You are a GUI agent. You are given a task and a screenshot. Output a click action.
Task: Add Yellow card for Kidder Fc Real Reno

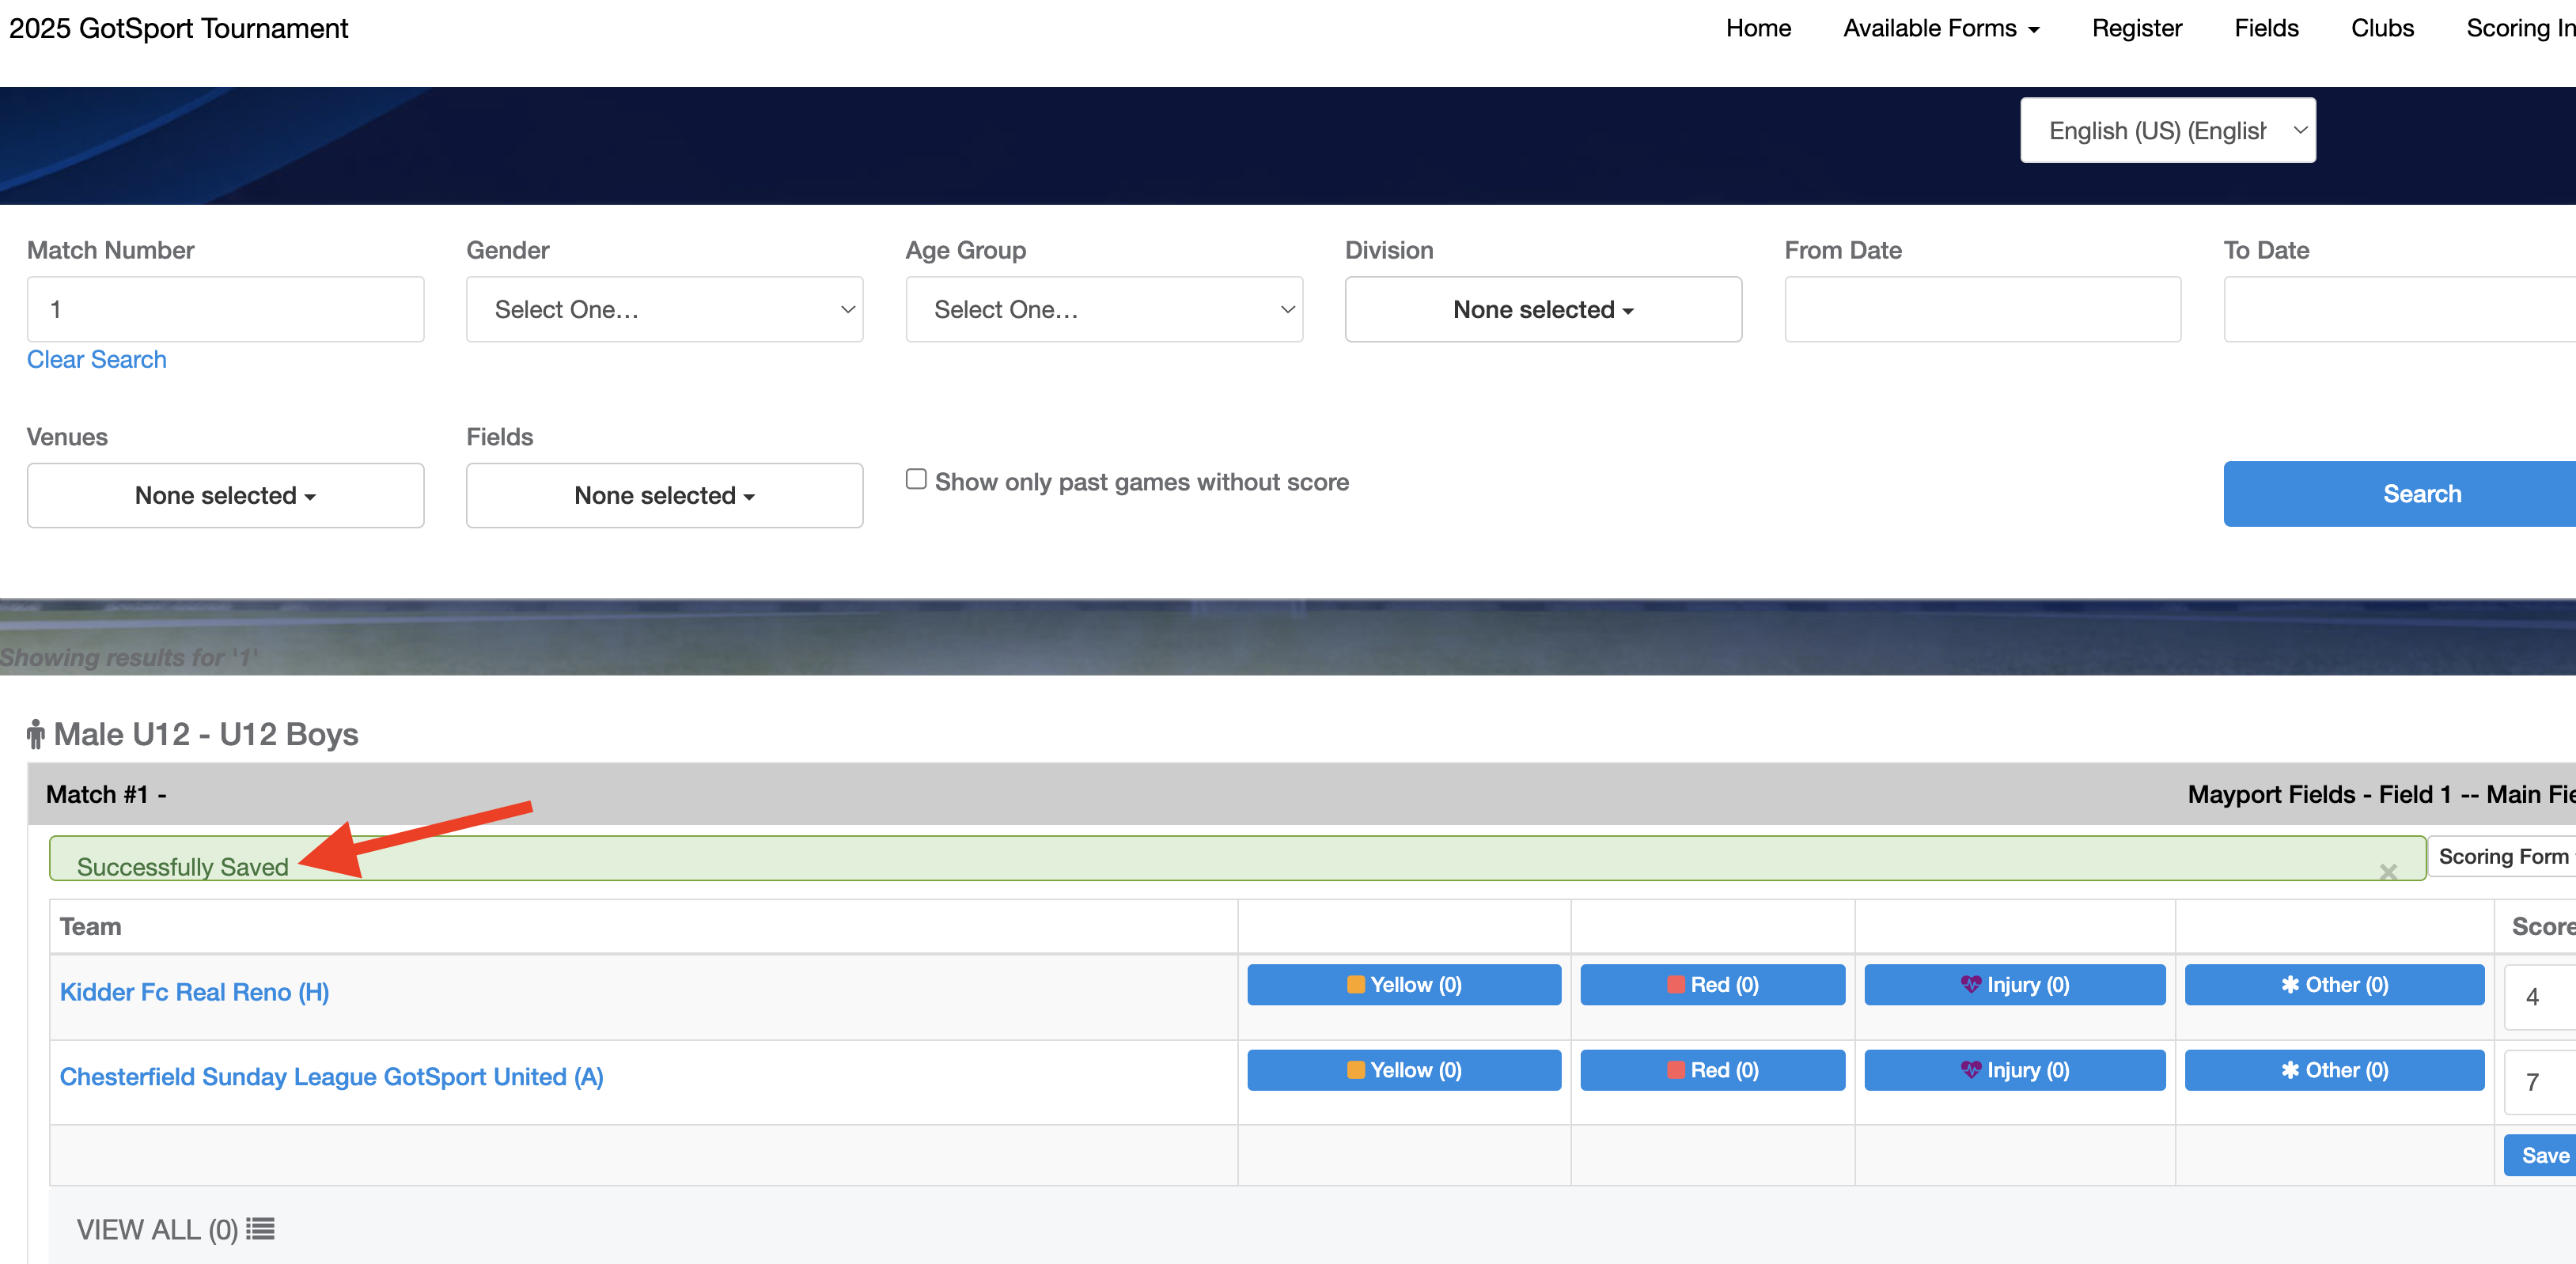click(x=1404, y=985)
